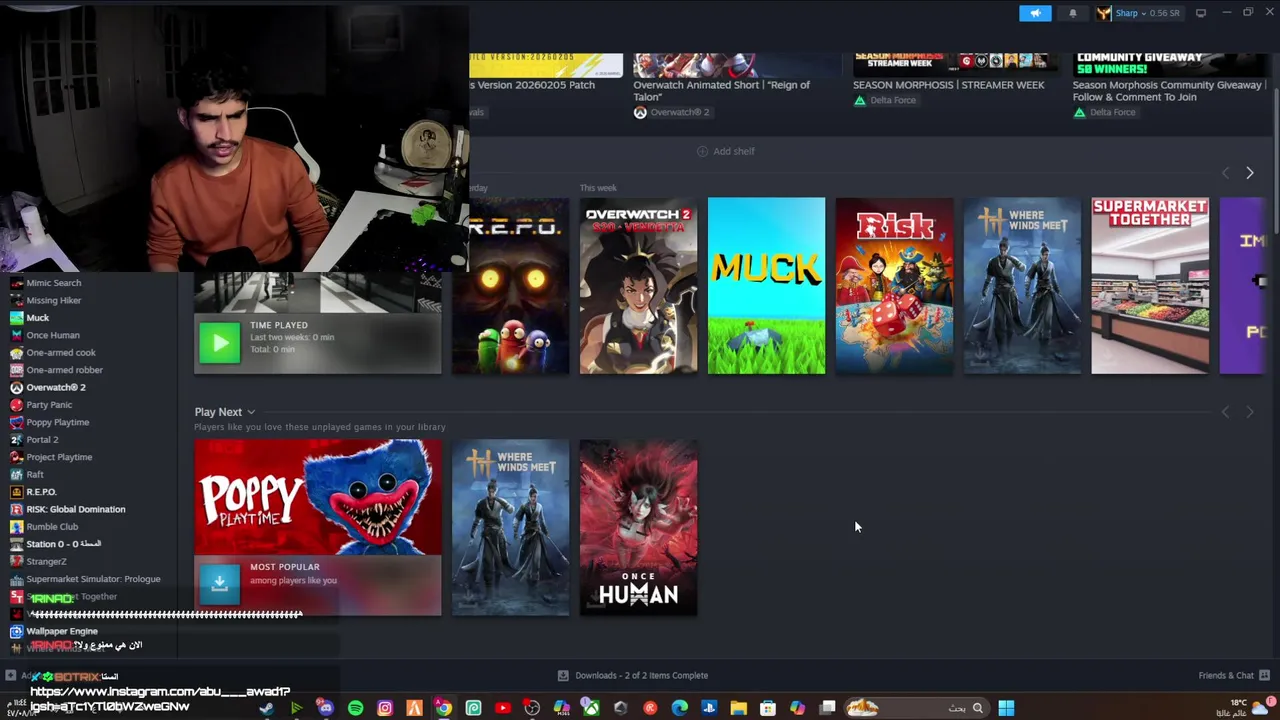Open Downloads status at the bottom bar

click(x=632, y=676)
